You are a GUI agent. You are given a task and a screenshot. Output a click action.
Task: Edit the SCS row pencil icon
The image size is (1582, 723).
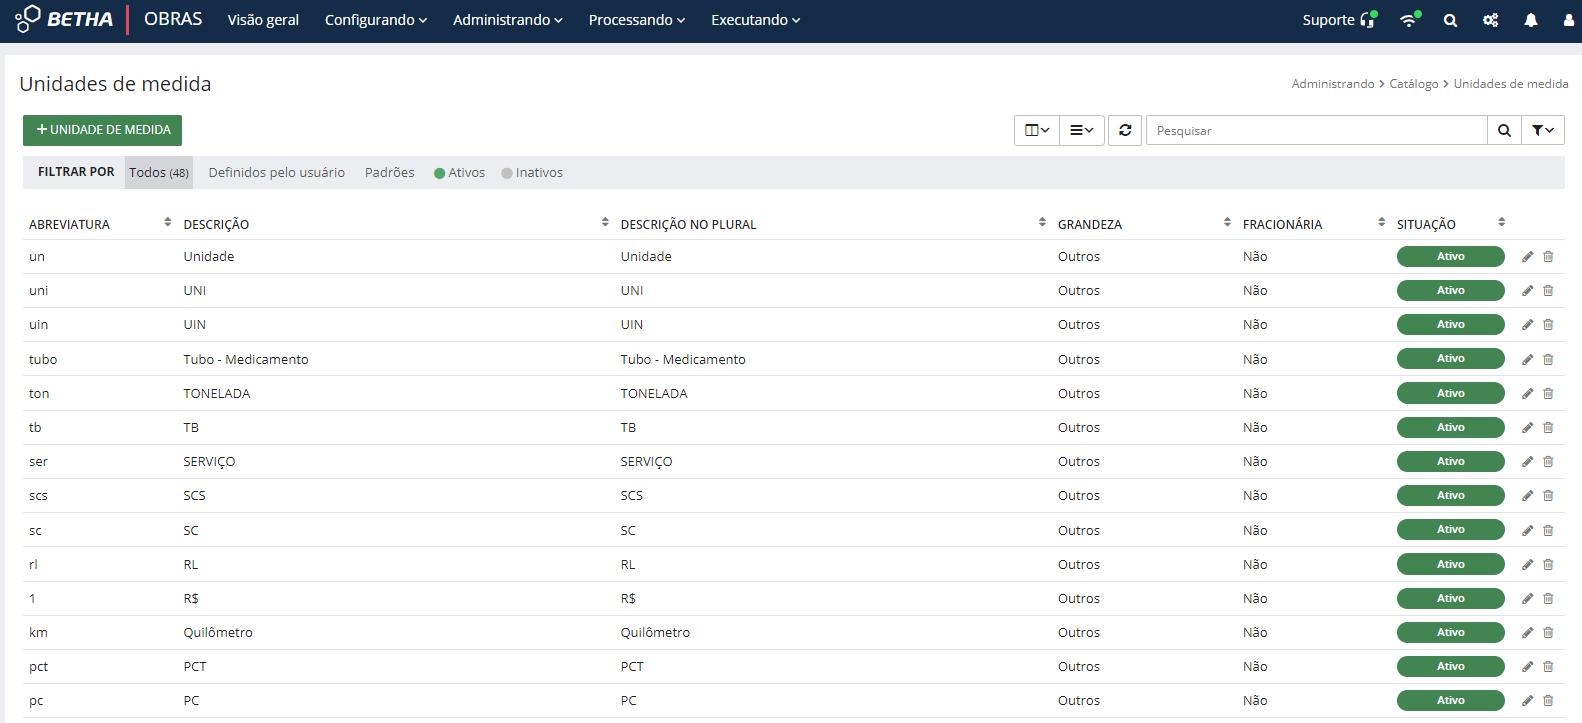(1527, 496)
